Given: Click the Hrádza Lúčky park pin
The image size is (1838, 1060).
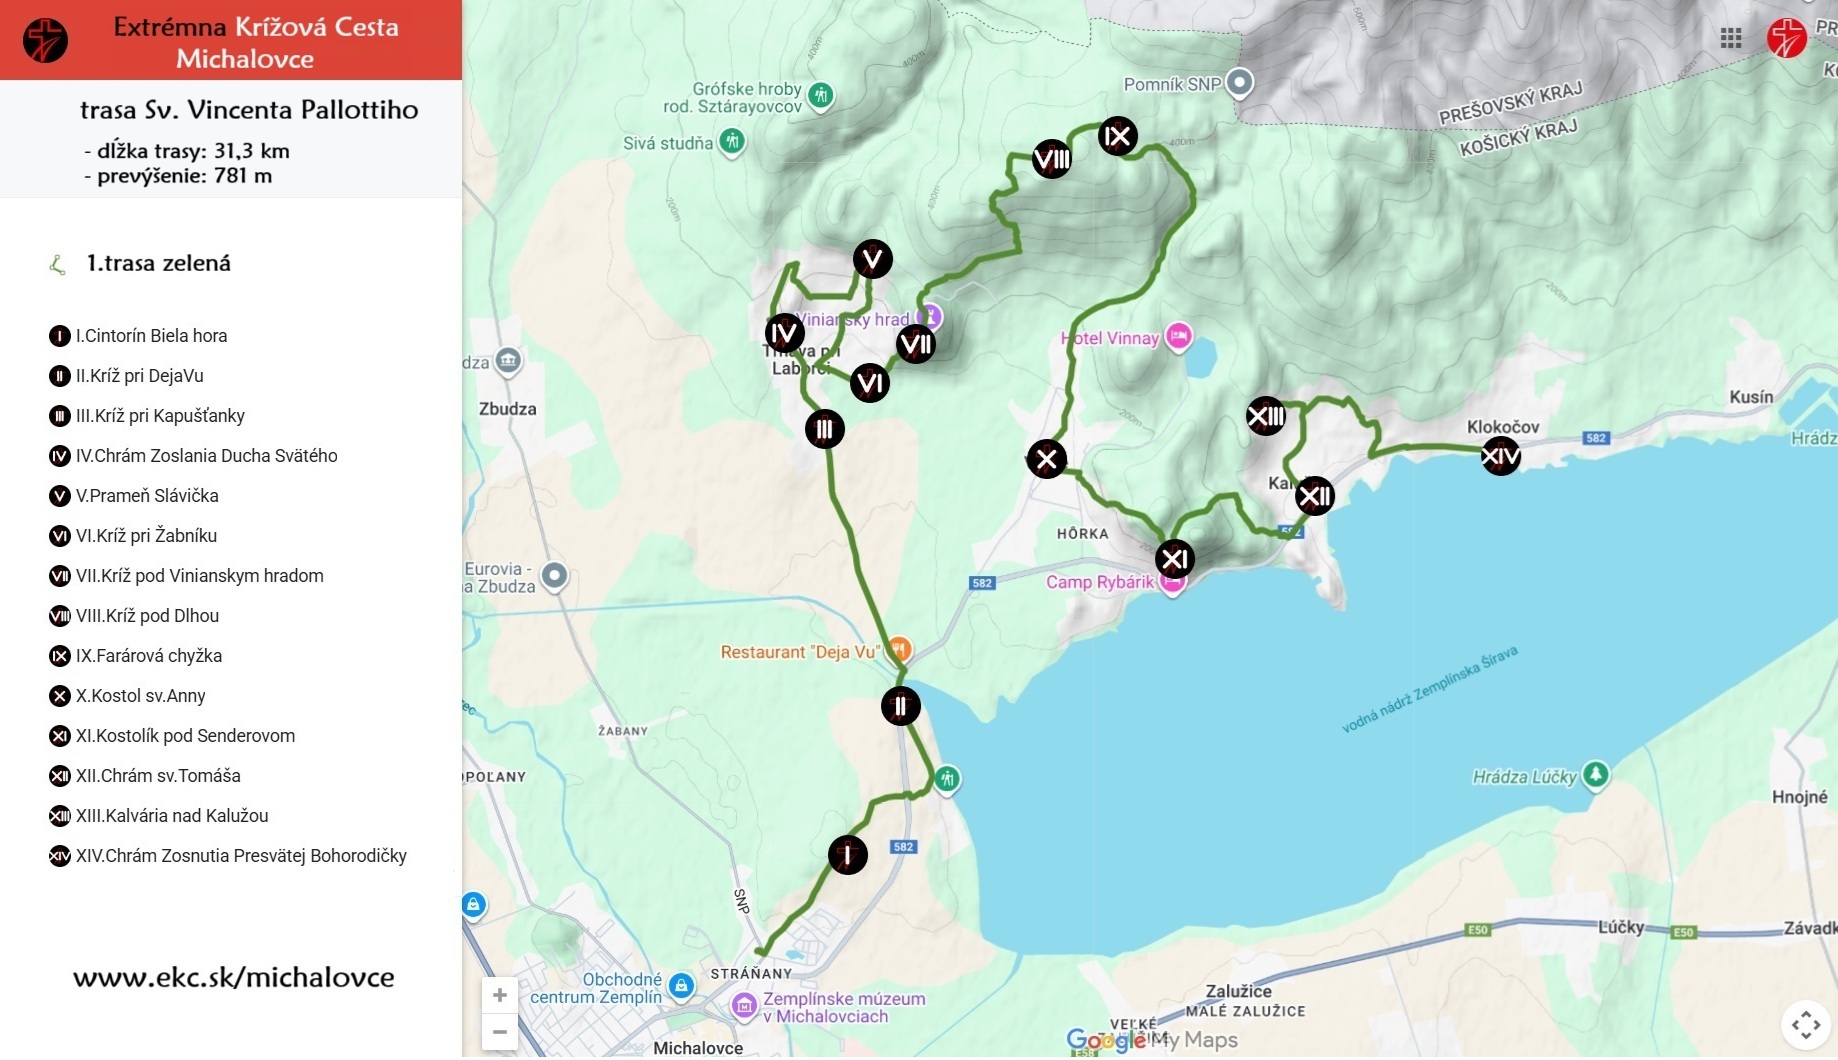Looking at the screenshot, I should click(x=1595, y=774).
